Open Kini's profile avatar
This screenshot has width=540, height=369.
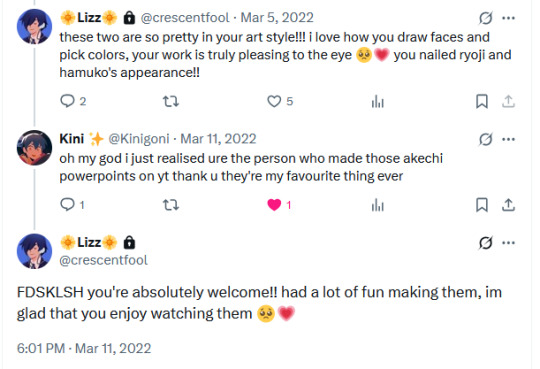coord(34,148)
